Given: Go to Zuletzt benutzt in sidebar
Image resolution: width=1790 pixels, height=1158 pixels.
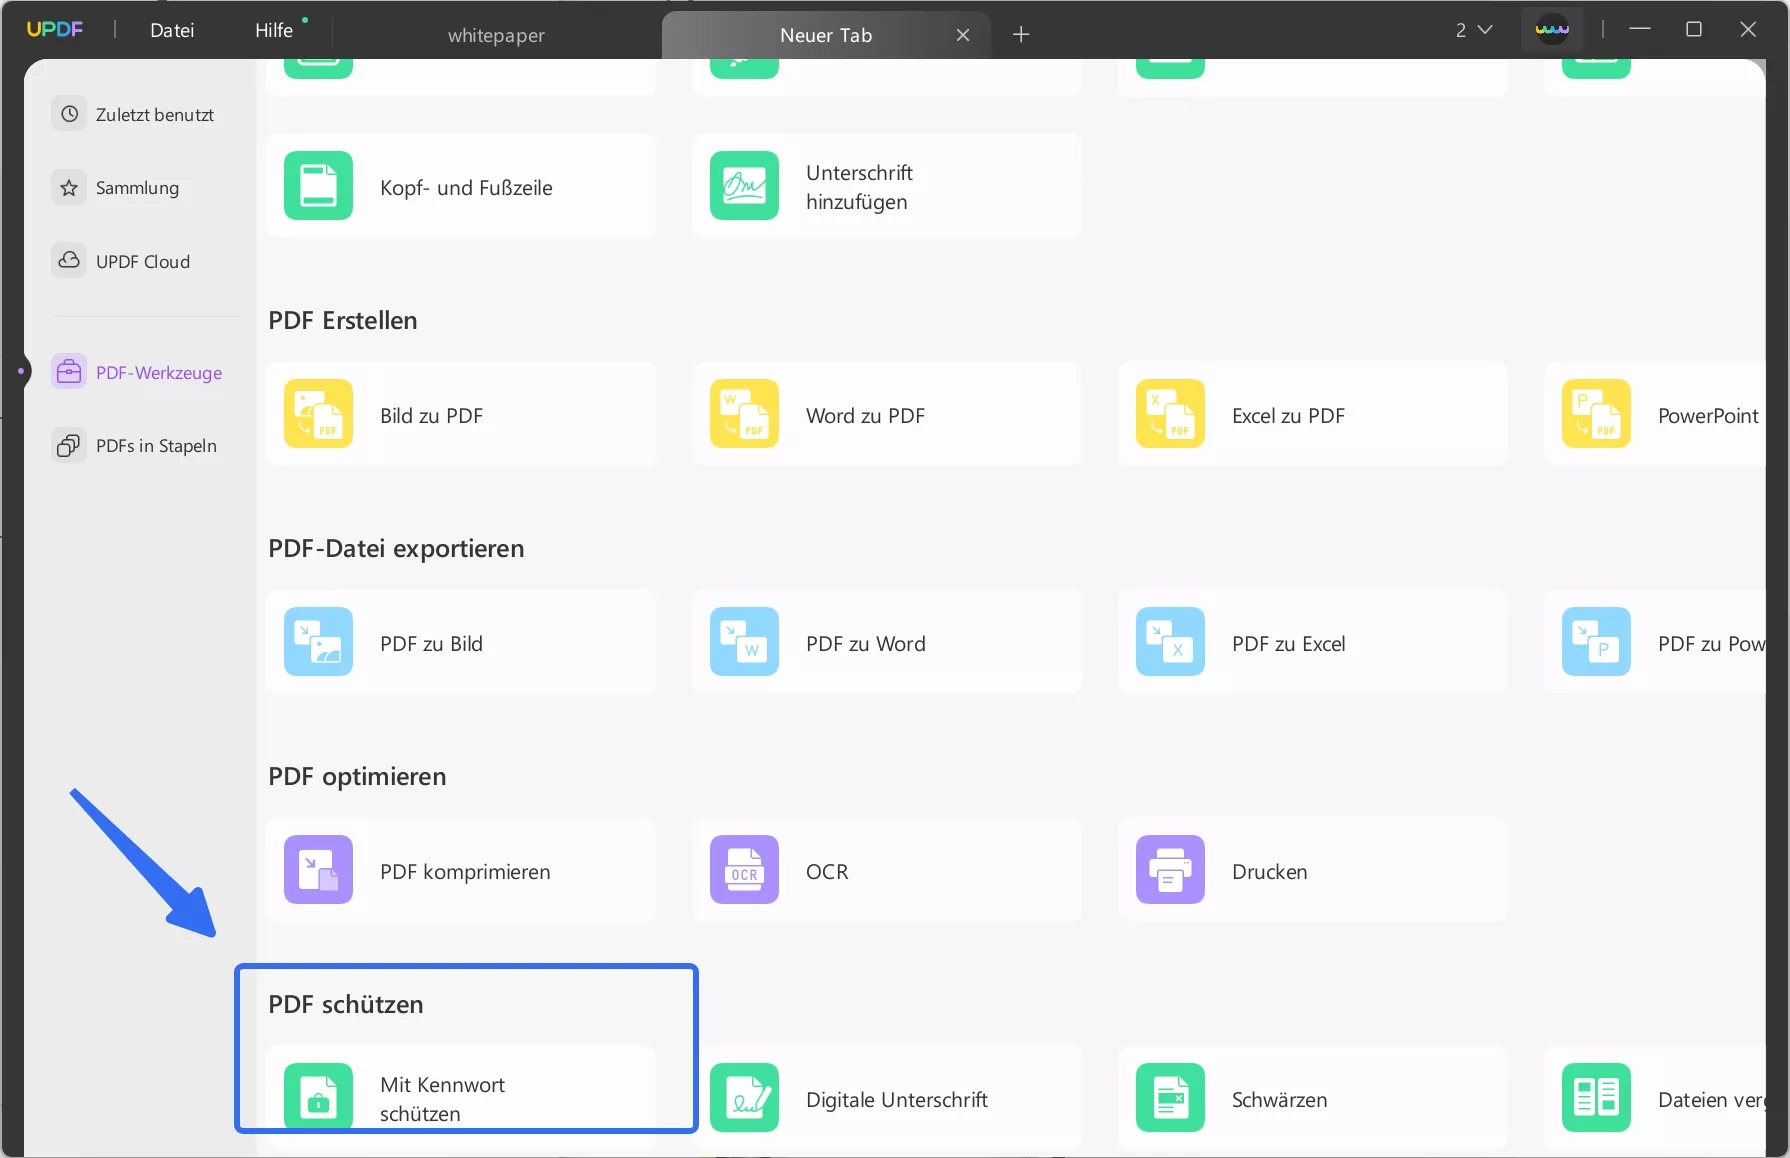Looking at the screenshot, I should tap(146, 114).
